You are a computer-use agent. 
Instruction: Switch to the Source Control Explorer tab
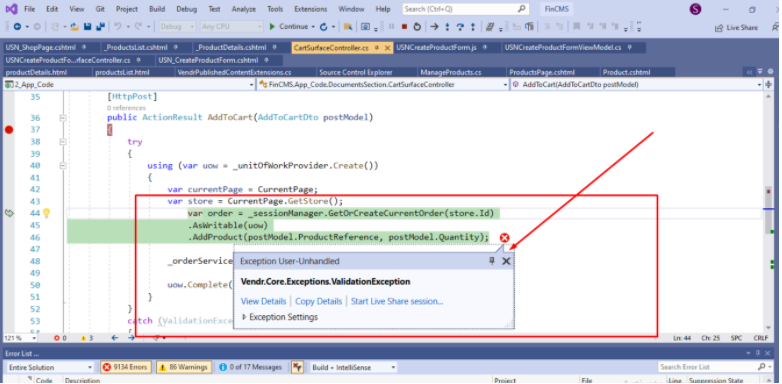(x=356, y=73)
